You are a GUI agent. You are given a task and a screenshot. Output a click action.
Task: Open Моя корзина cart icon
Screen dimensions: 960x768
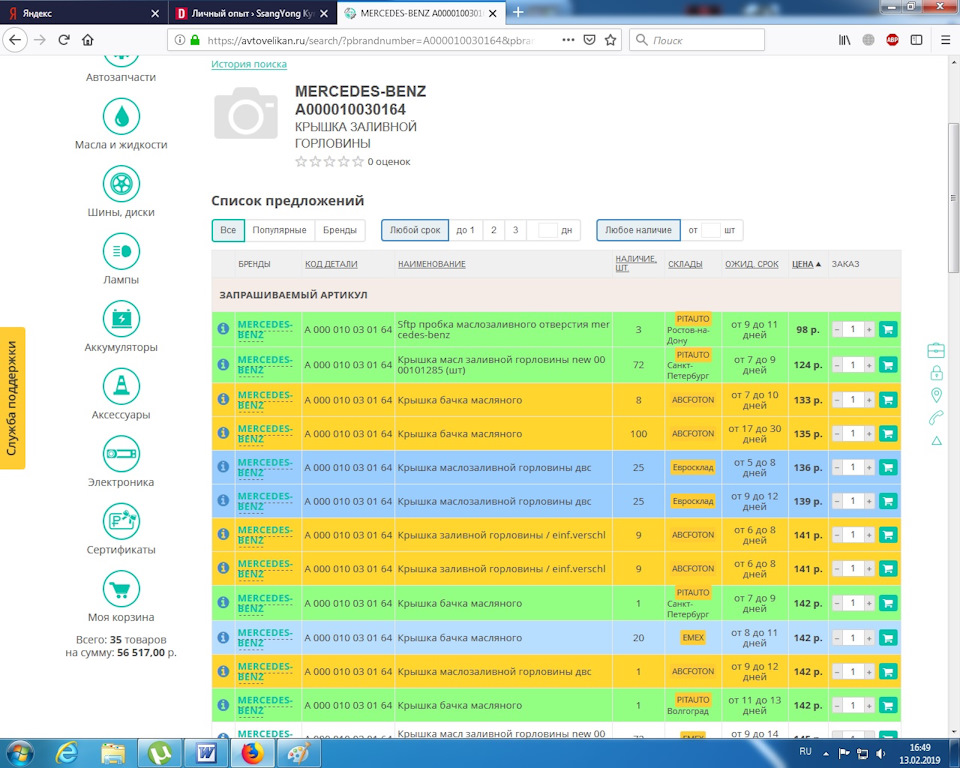coord(121,589)
